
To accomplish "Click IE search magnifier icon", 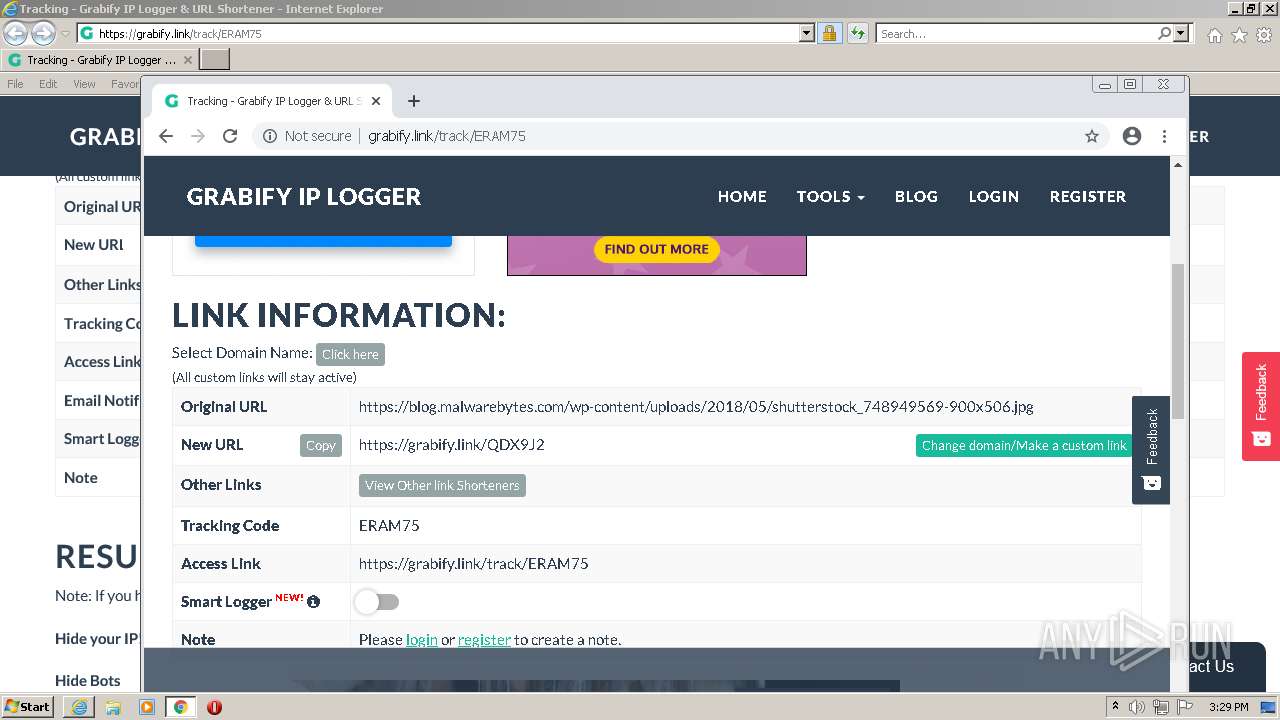I will (1164, 33).
